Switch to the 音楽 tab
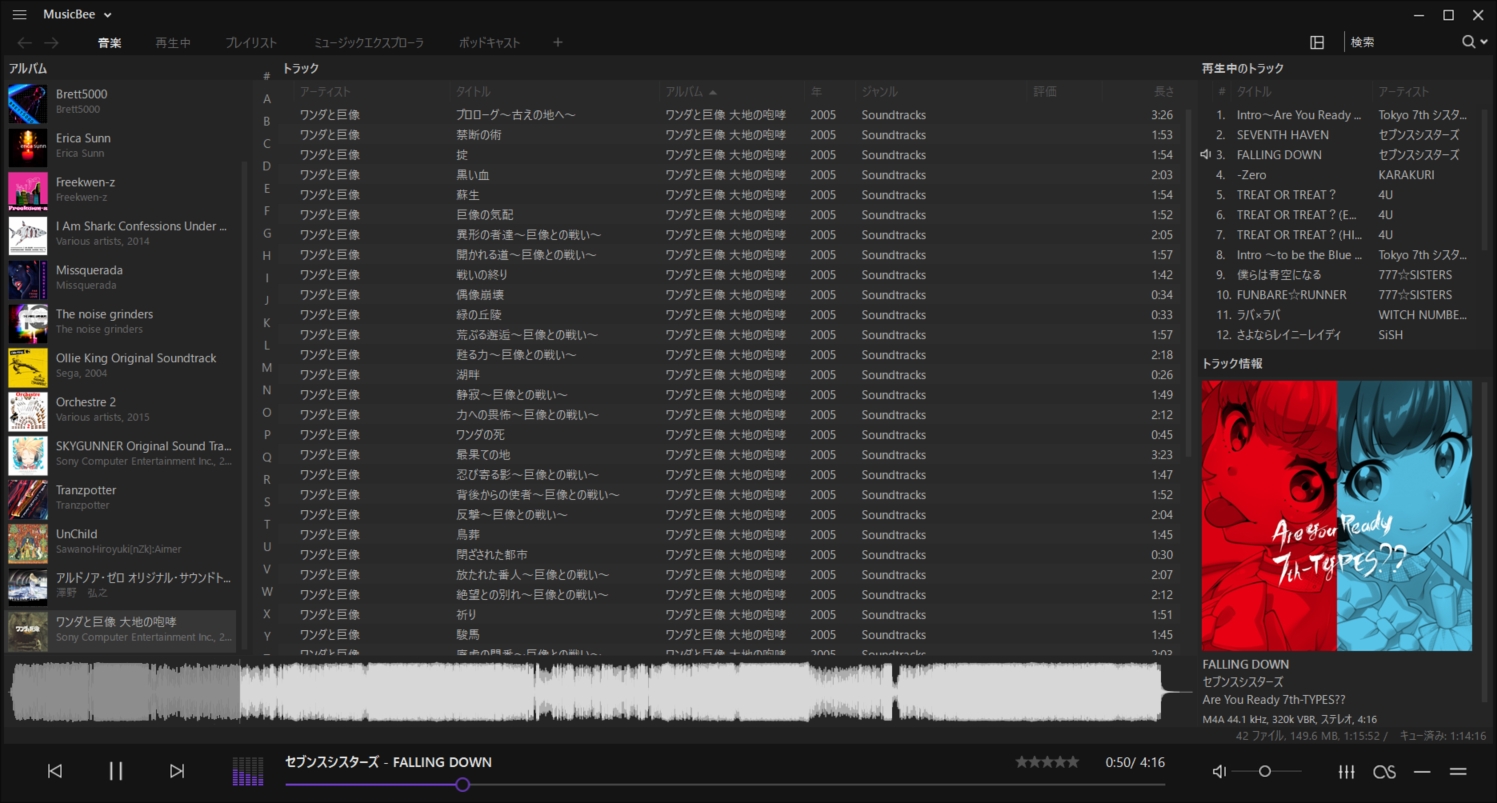This screenshot has width=1497, height=803. 110,43
